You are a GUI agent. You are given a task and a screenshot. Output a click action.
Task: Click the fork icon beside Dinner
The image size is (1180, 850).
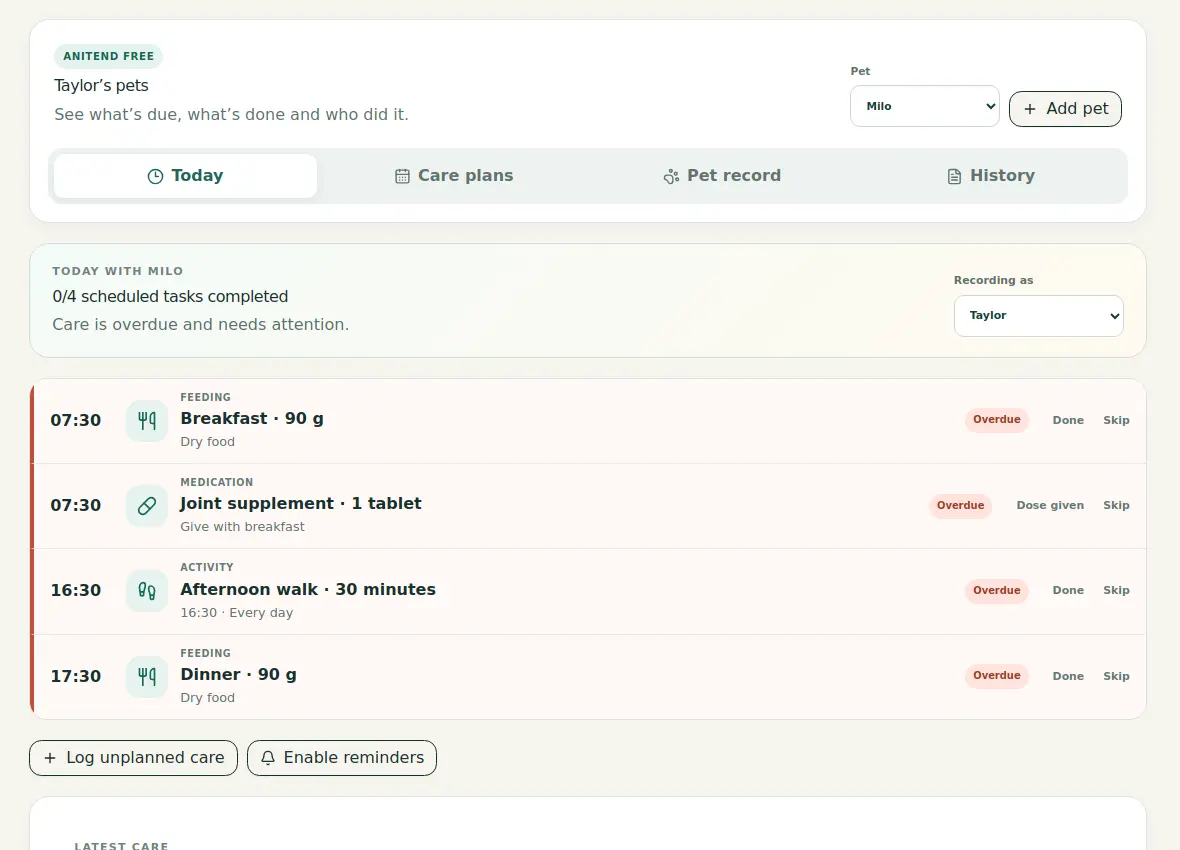[x=147, y=676]
